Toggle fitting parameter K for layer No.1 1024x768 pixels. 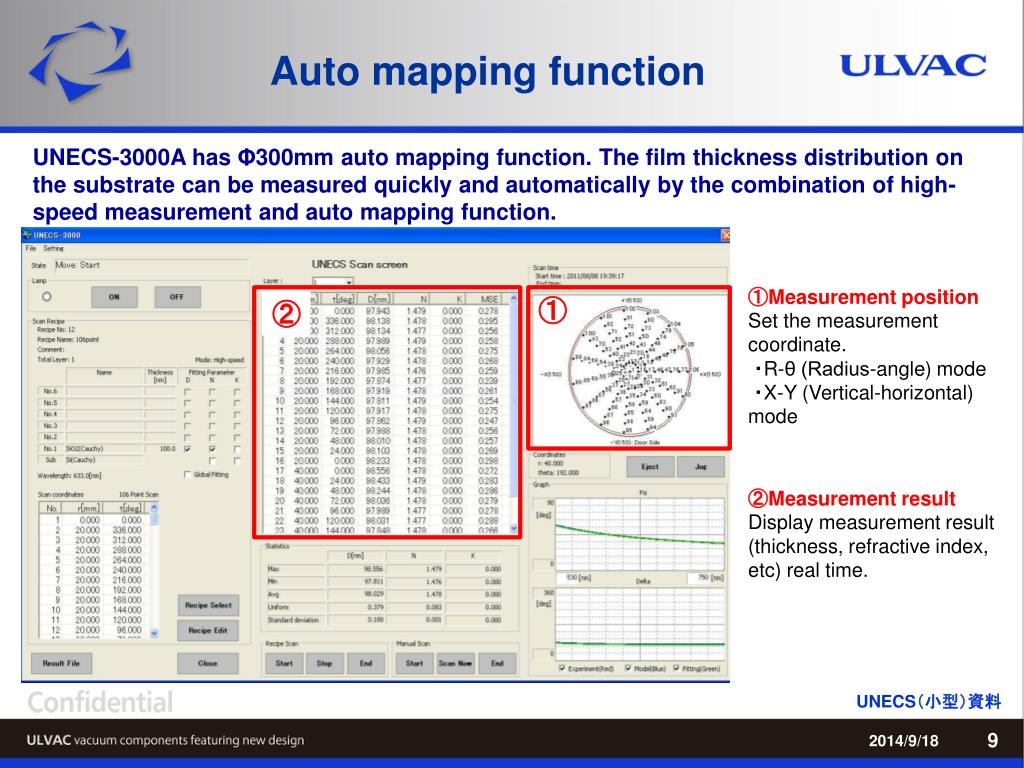[x=236, y=449]
